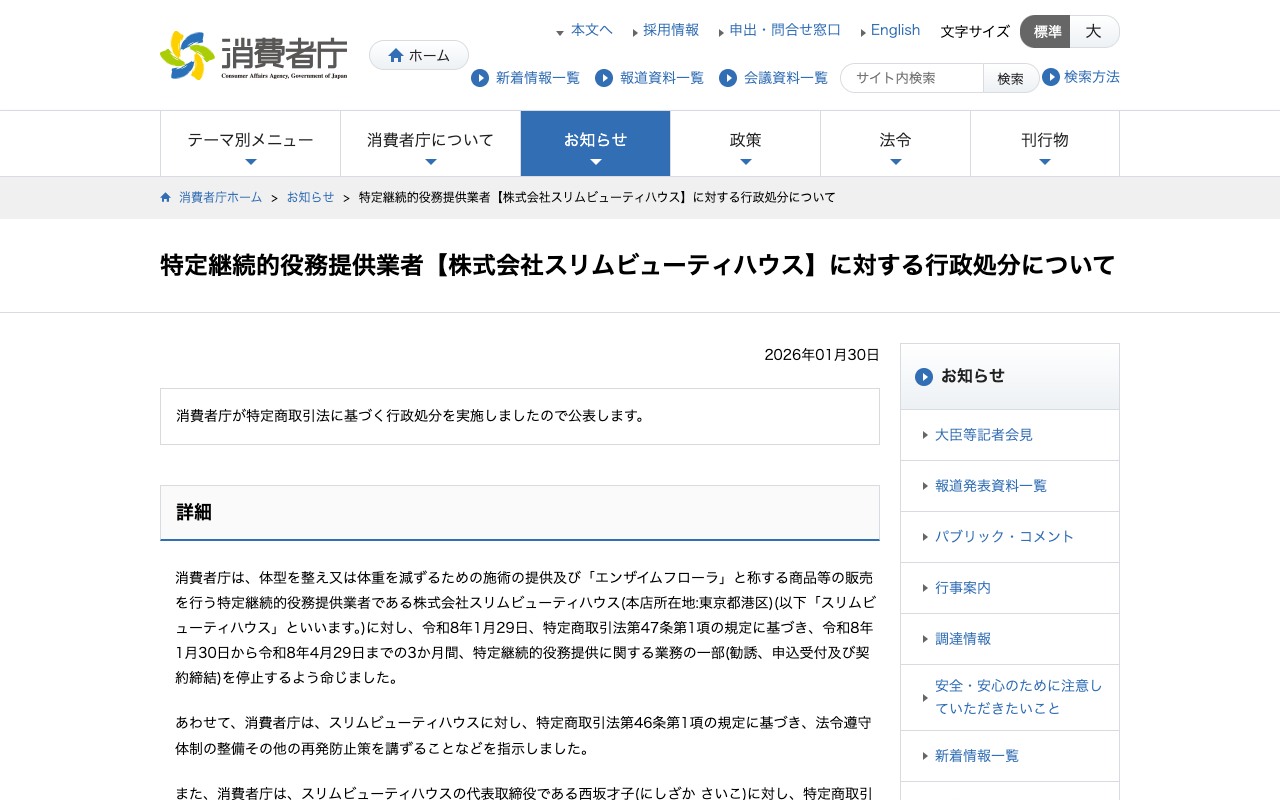Open 報道資料一覧 in the header
The width and height of the screenshot is (1280, 800).
[x=662, y=78]
